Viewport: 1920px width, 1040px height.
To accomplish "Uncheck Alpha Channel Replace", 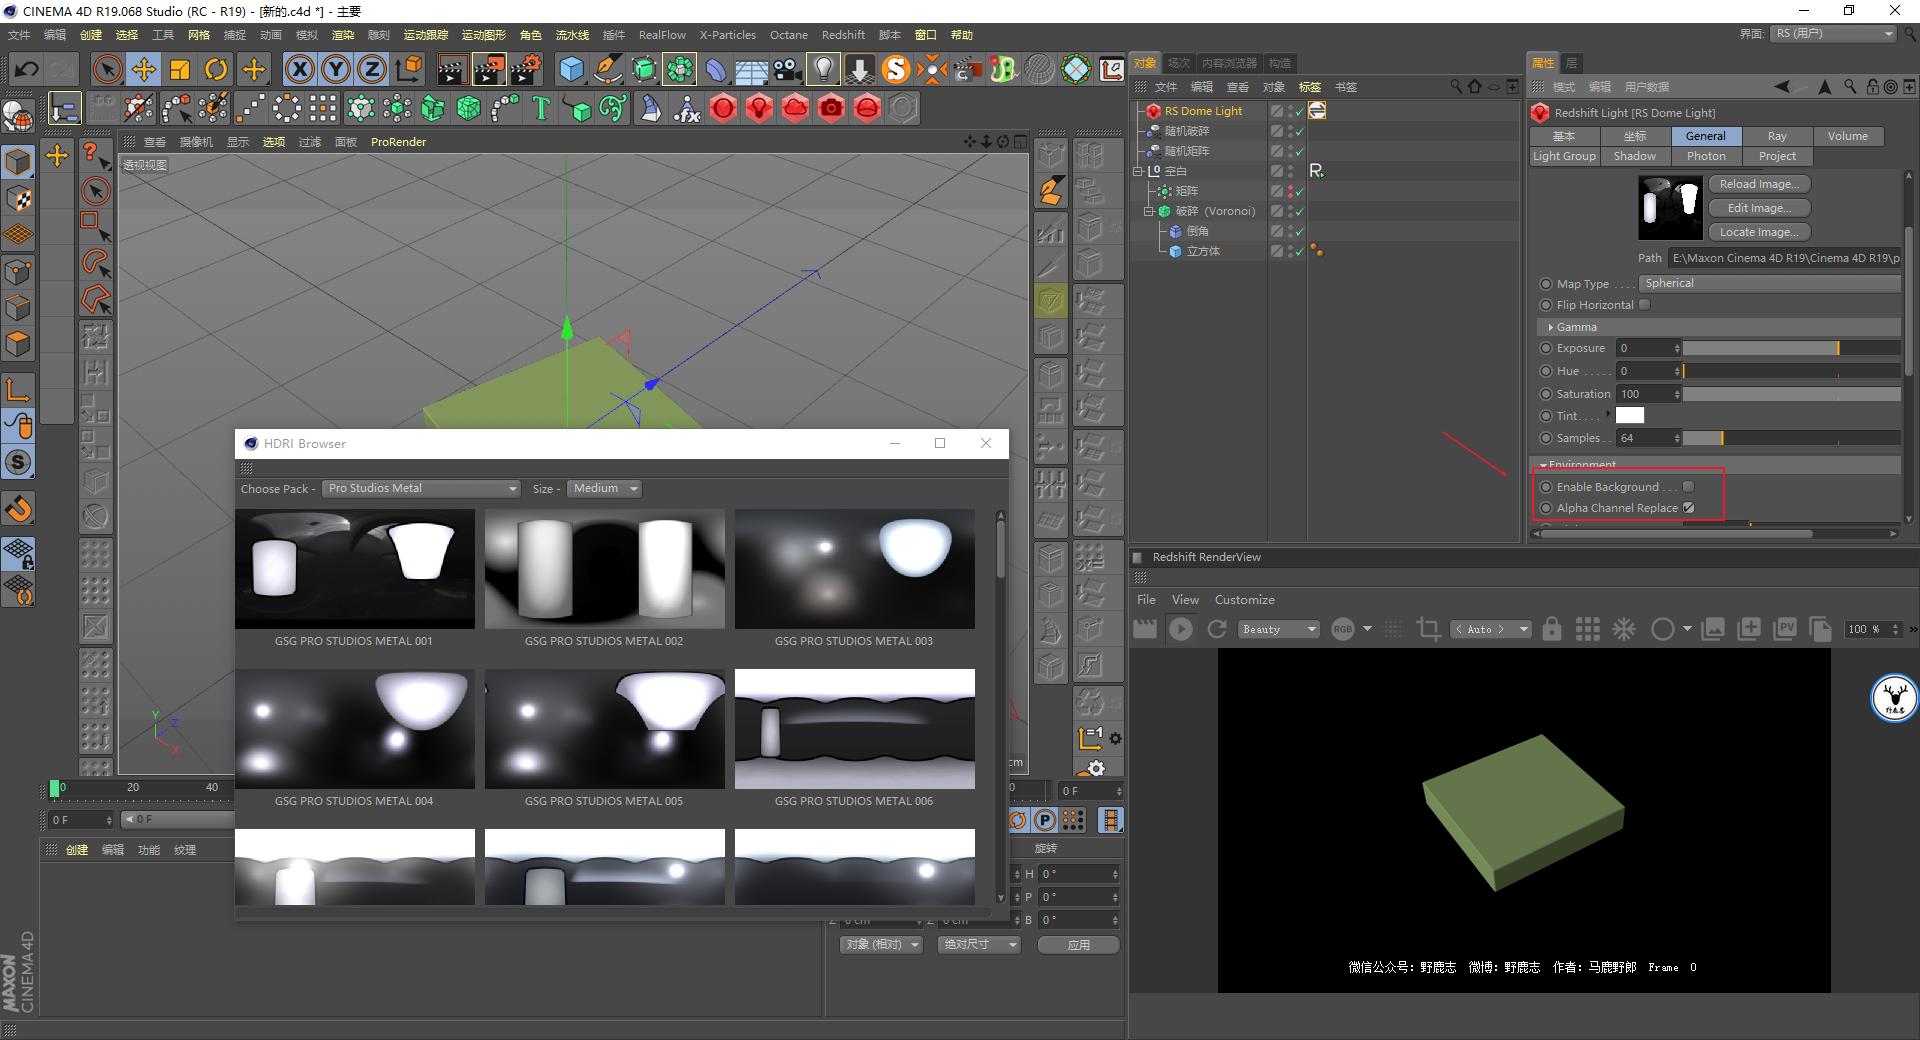I will click(x=1688, y=507).
